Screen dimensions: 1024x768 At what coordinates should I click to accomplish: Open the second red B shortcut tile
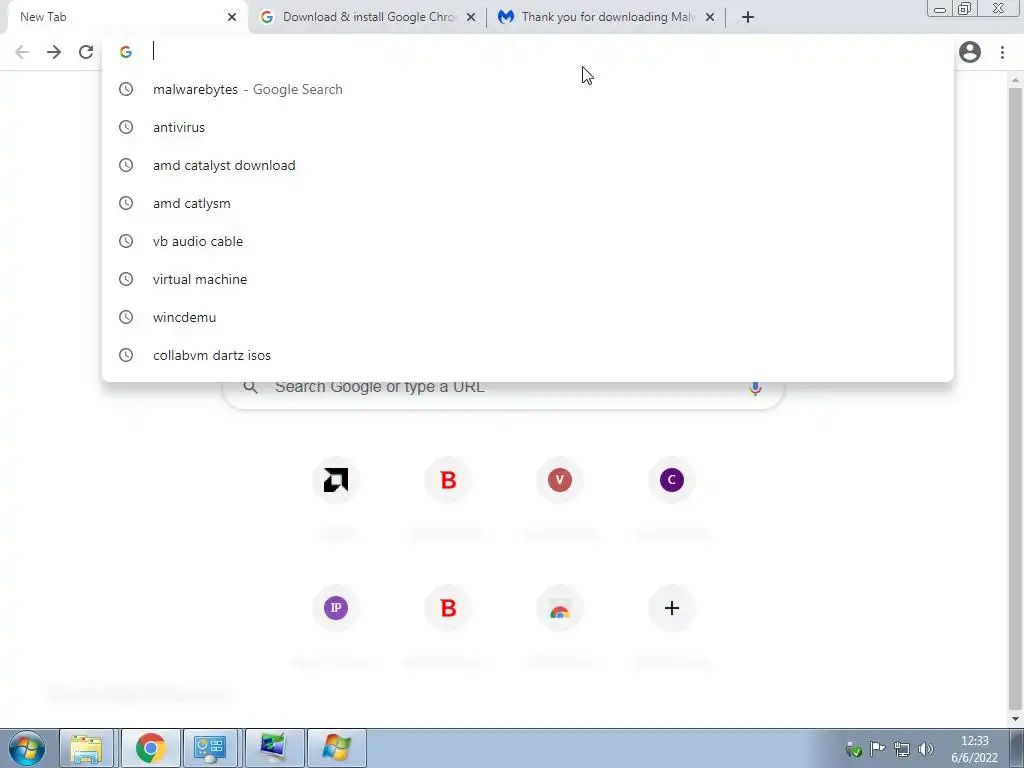pyautogui.click(x=448, y=608)
